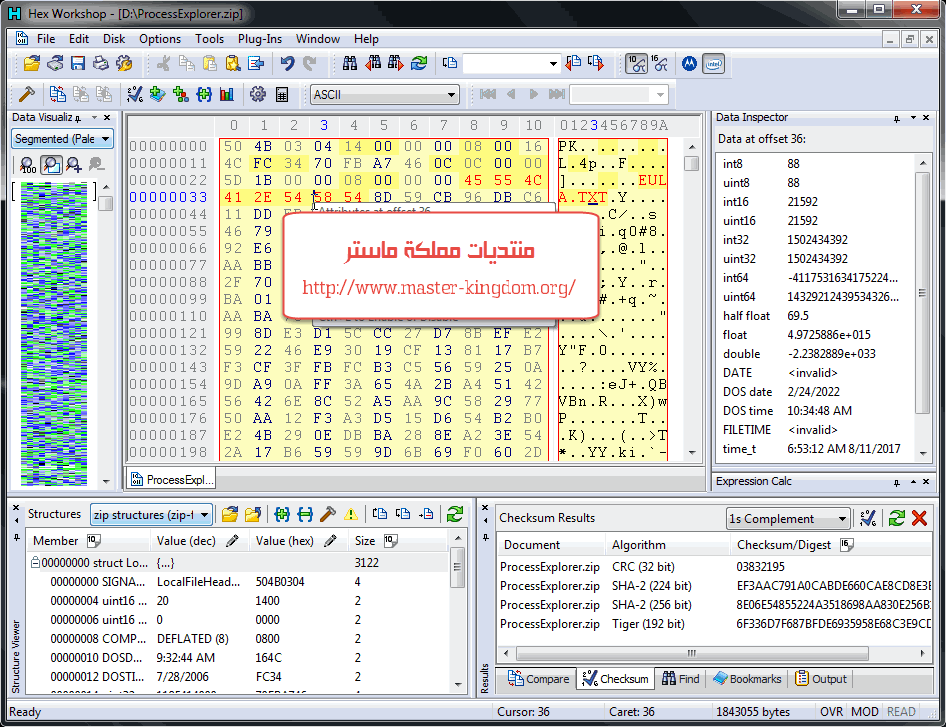Toggle the hex format icon beside Checksum/Digest

847,545
